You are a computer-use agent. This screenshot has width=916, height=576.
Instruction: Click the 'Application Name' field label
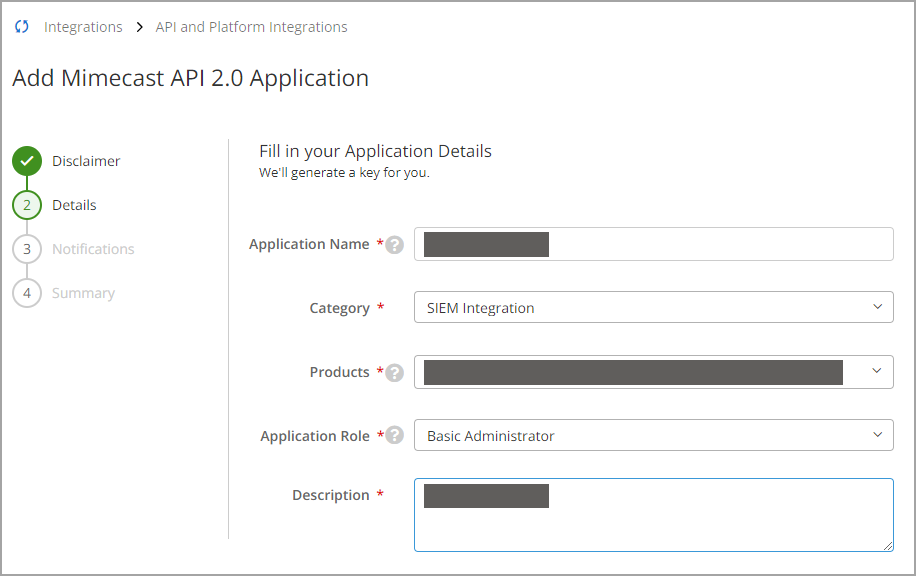(309, 244)
